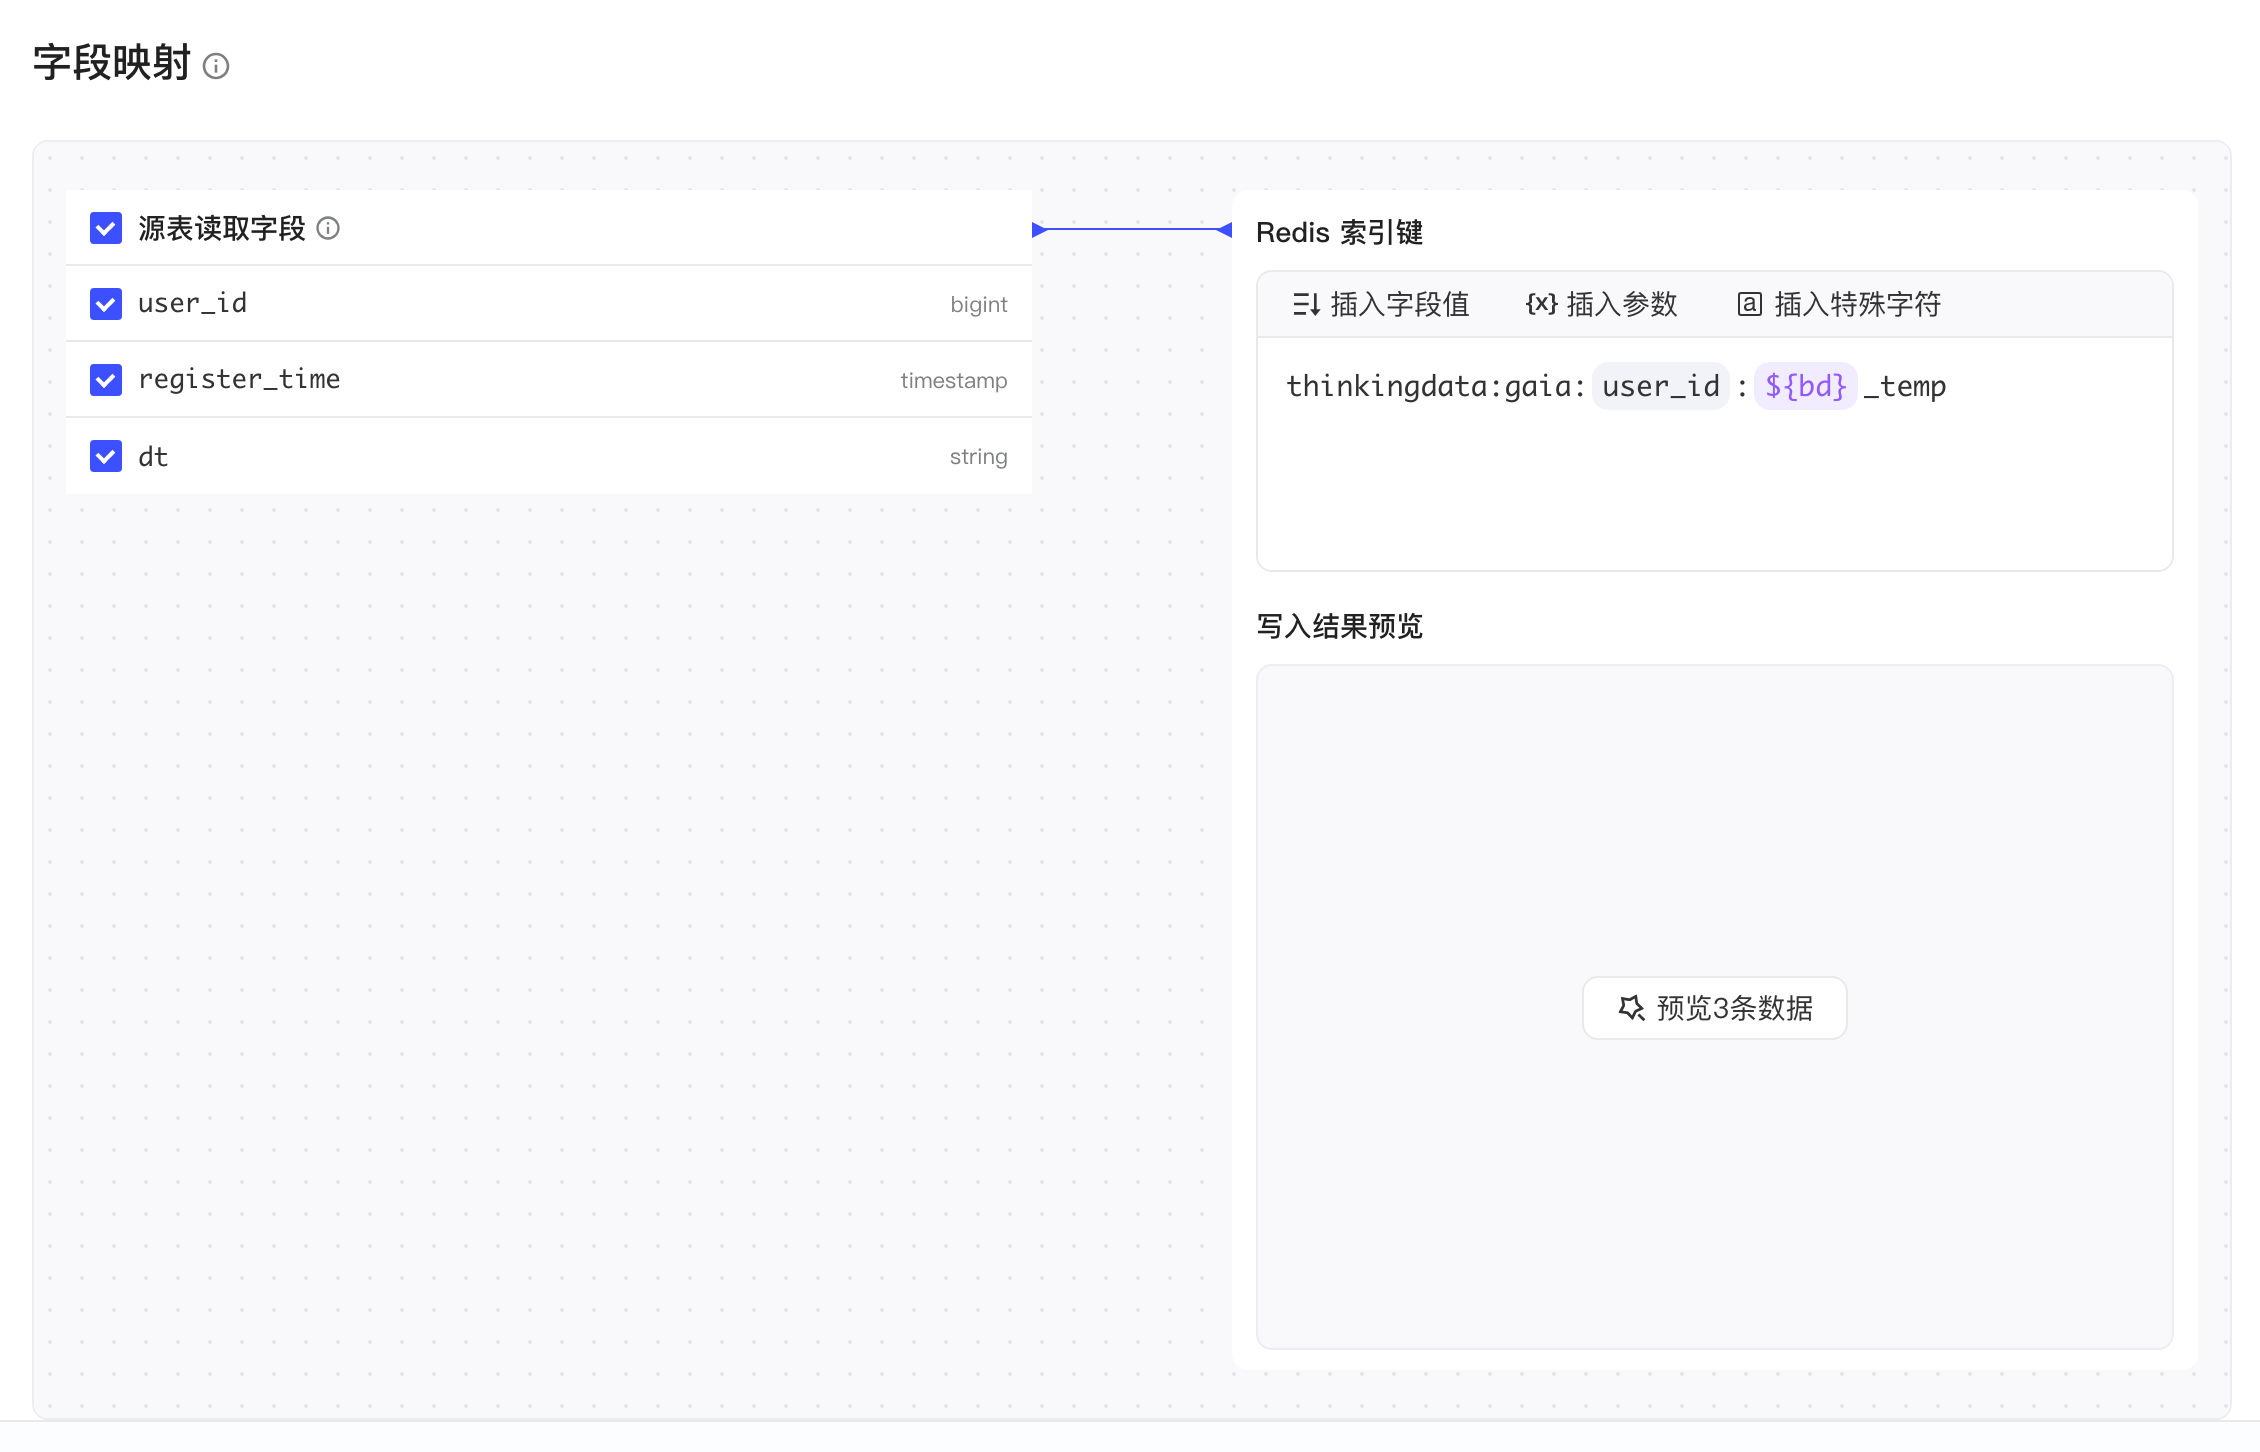
Task: Click the 插入特殊字符 label text
Action: (1858, 304)
